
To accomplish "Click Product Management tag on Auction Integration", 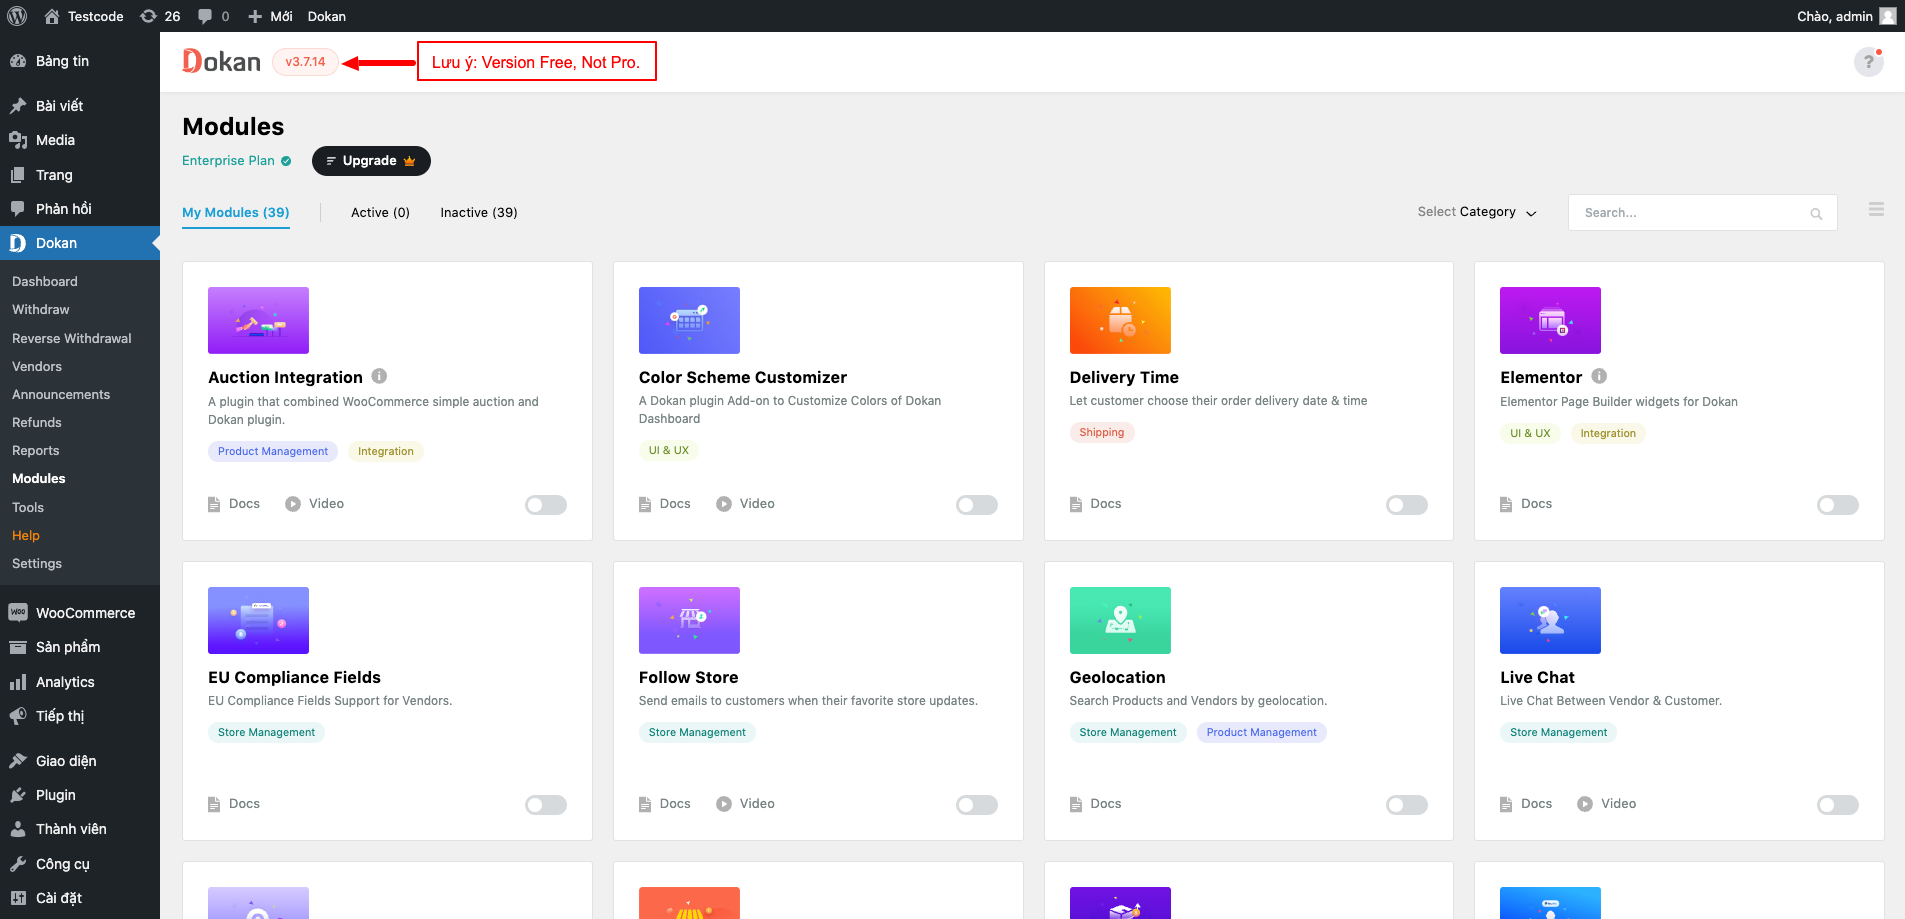I will (273, 451).
